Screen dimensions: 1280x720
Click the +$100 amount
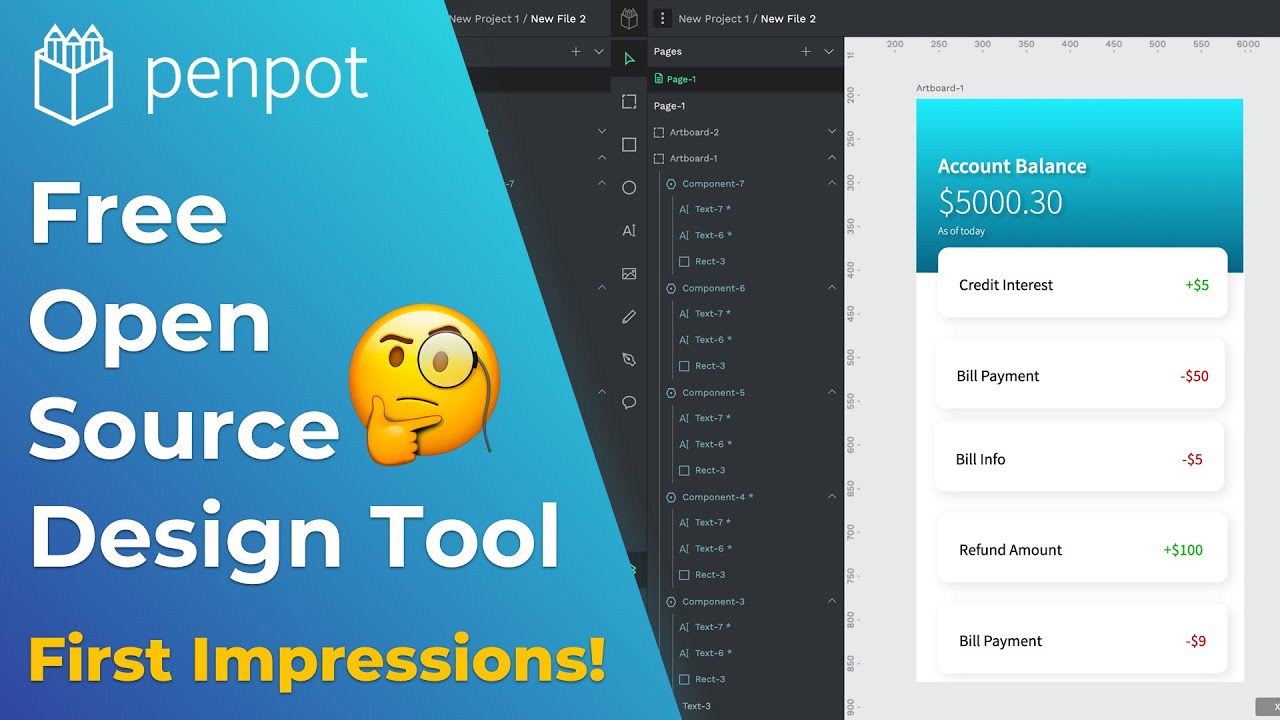click(x=1183, y=550)
